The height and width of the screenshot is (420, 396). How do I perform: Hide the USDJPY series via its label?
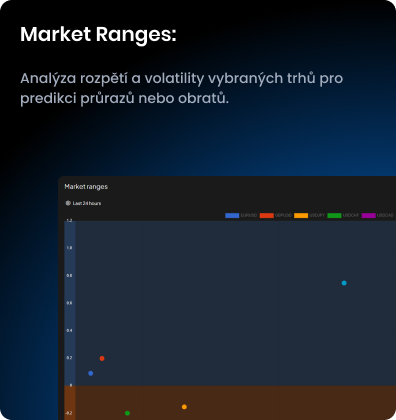(317, 215)
